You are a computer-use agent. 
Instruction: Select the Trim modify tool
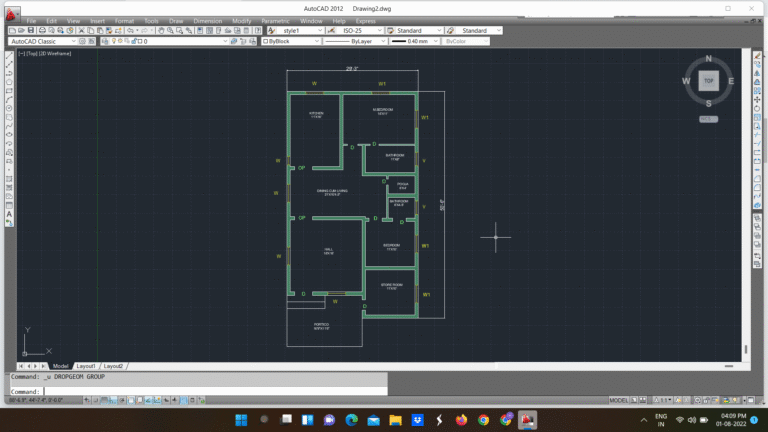coord(757,135)
